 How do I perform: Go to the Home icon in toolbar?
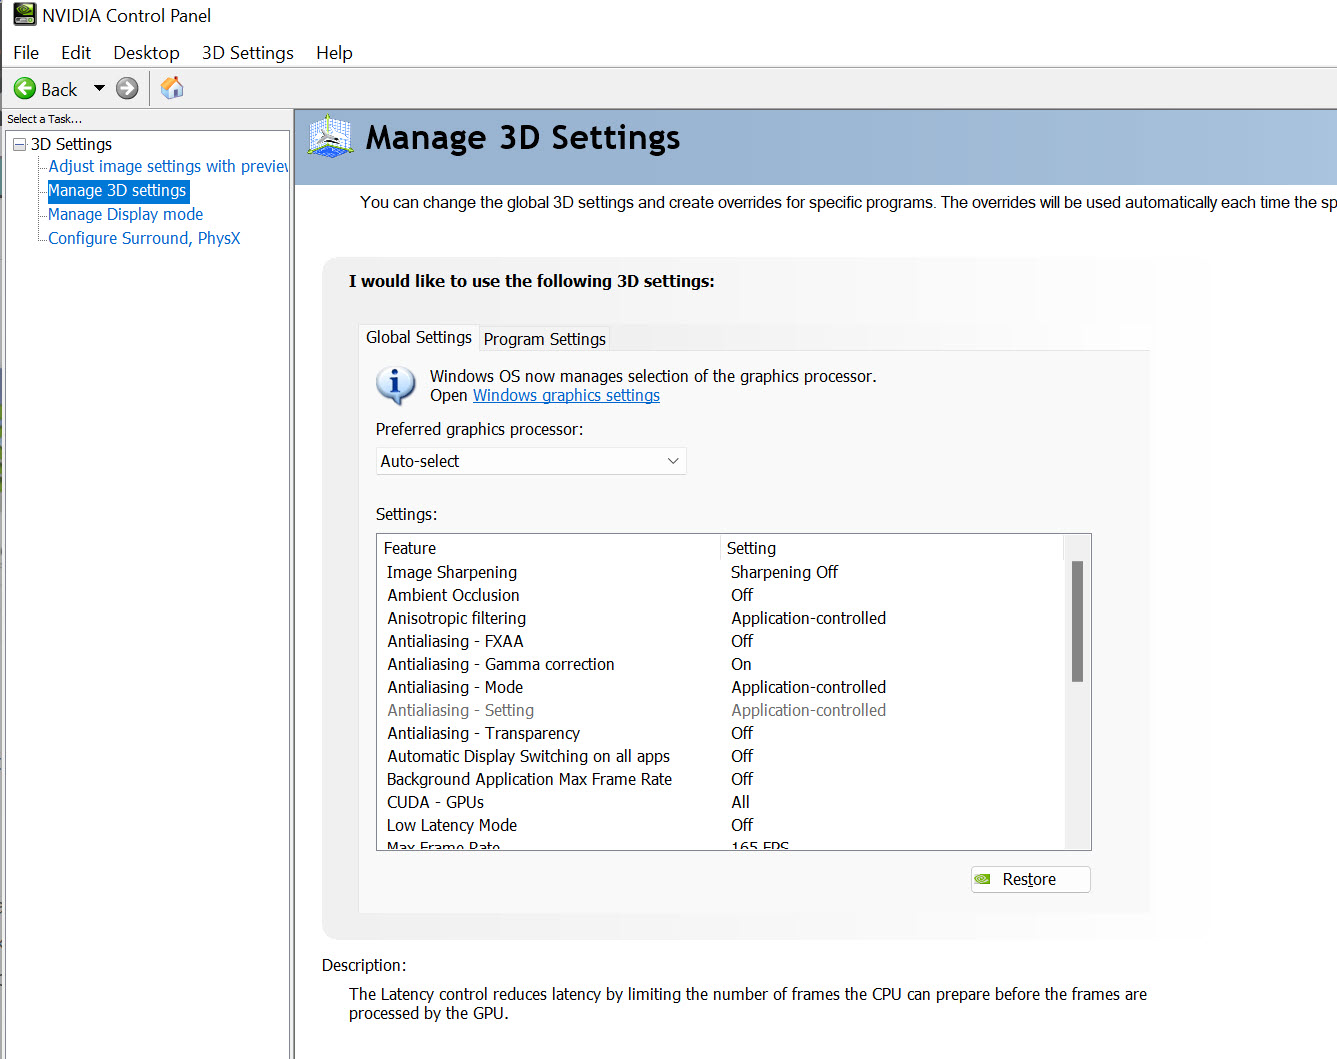pyautogui.click(x=172, y=88)
